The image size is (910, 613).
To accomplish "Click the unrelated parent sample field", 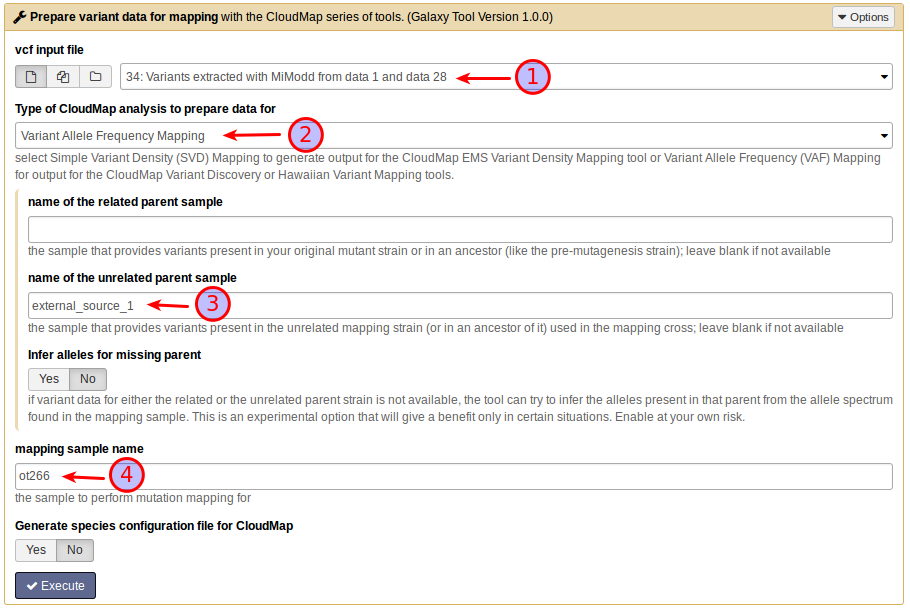I will click(x=460, y=305).
